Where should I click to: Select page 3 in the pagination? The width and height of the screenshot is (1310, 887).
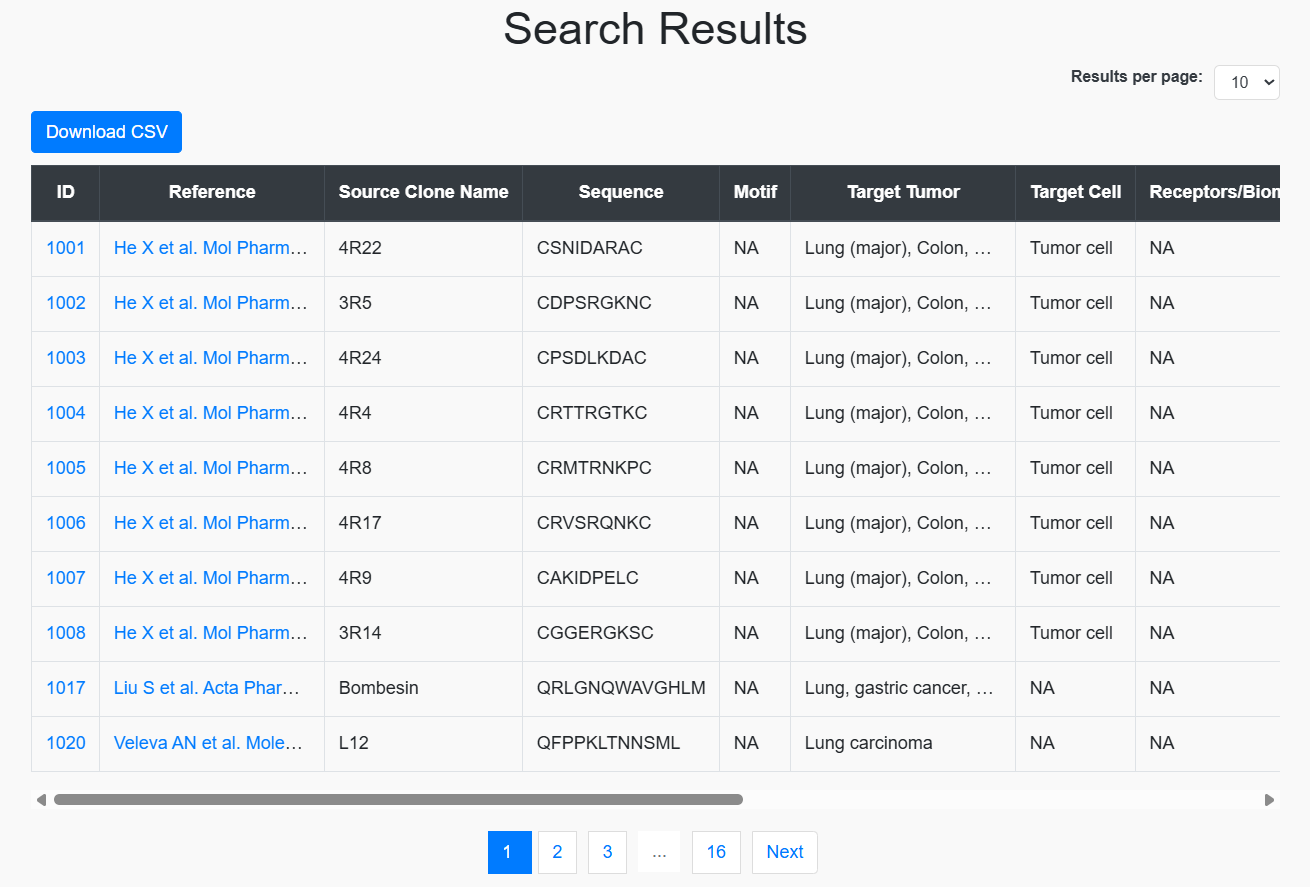607,852
